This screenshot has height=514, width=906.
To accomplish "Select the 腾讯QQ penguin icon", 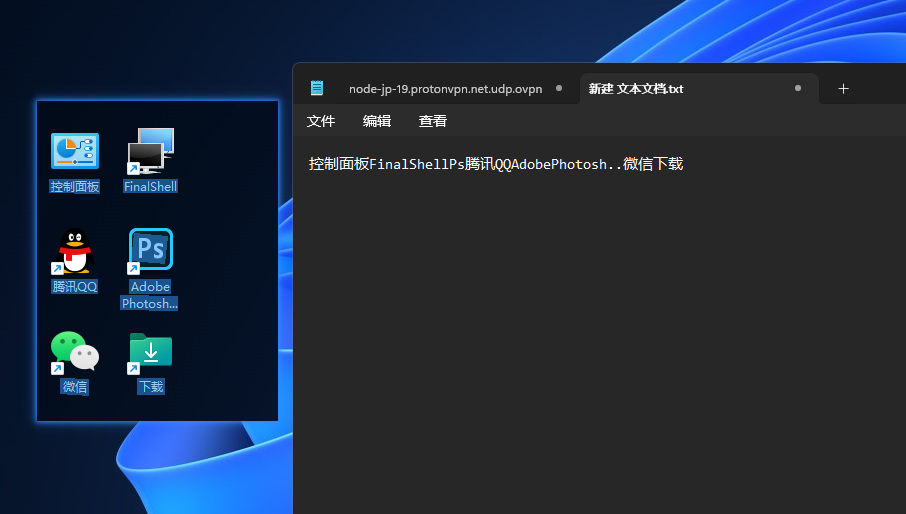I will (75, 251).
